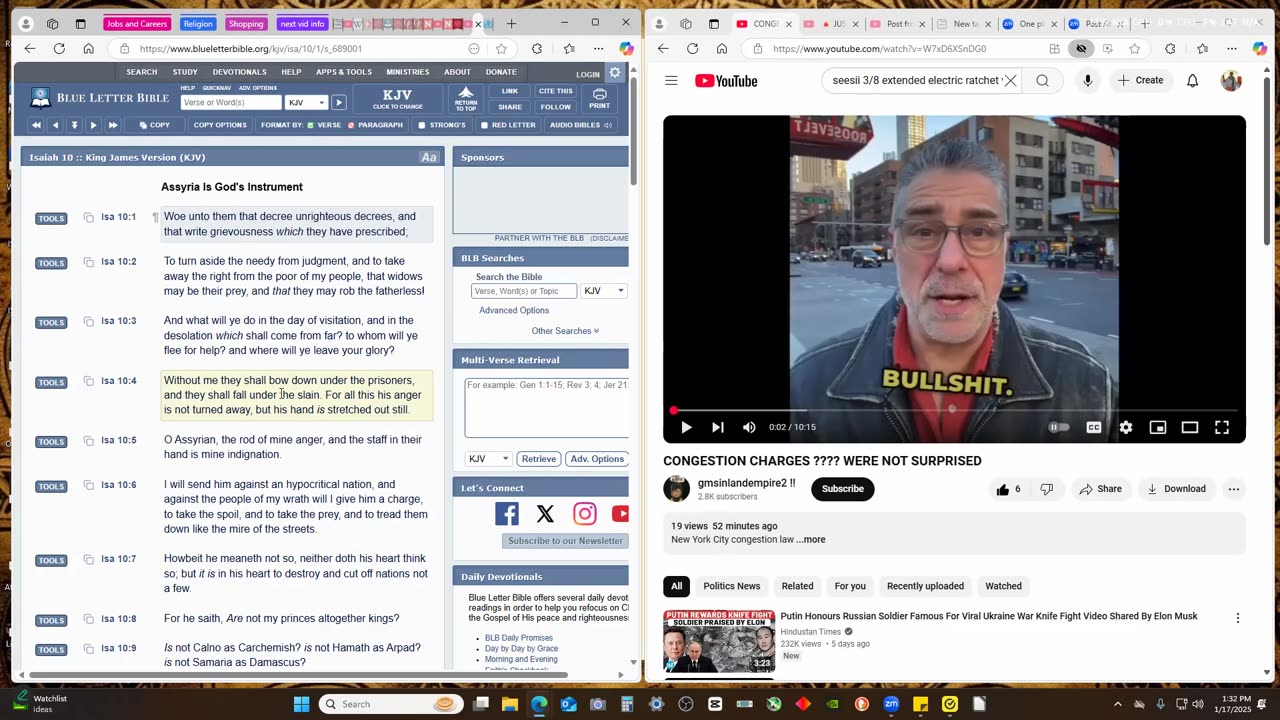The image size is (1280, 720).
Task: Submit the verse search go arrow
Action: tap(339, 102)
